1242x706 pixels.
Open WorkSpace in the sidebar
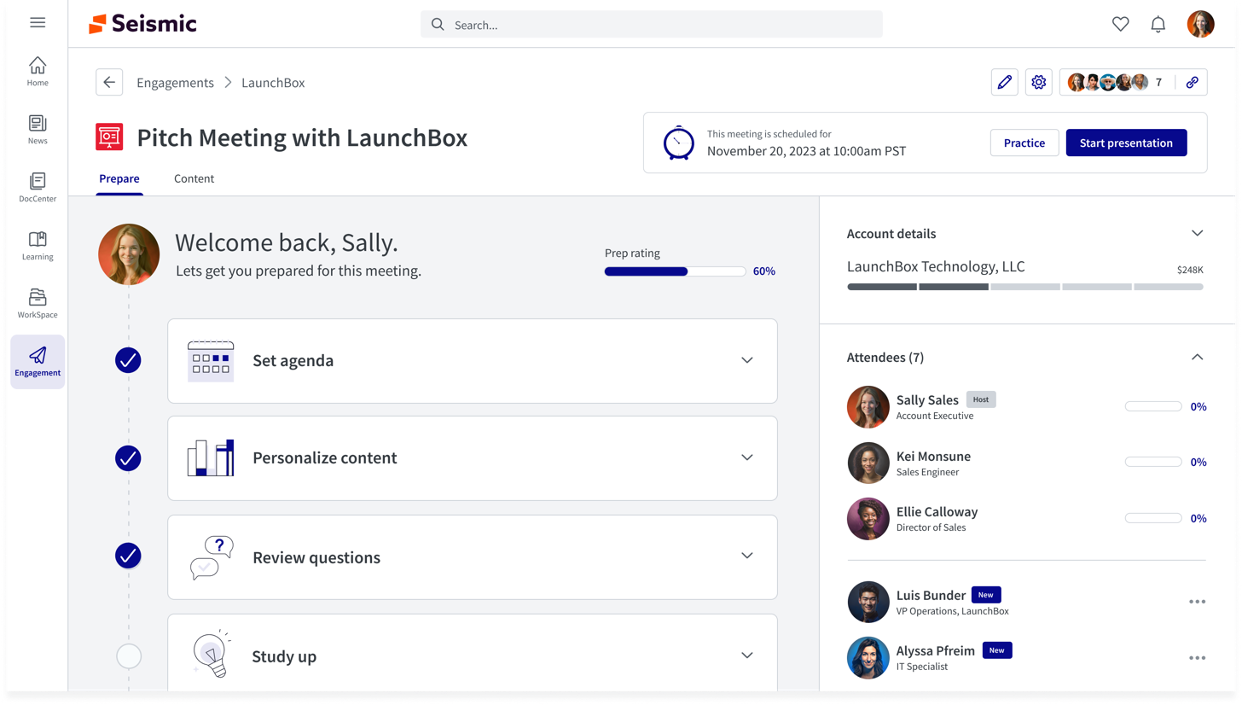pos(37,303)
